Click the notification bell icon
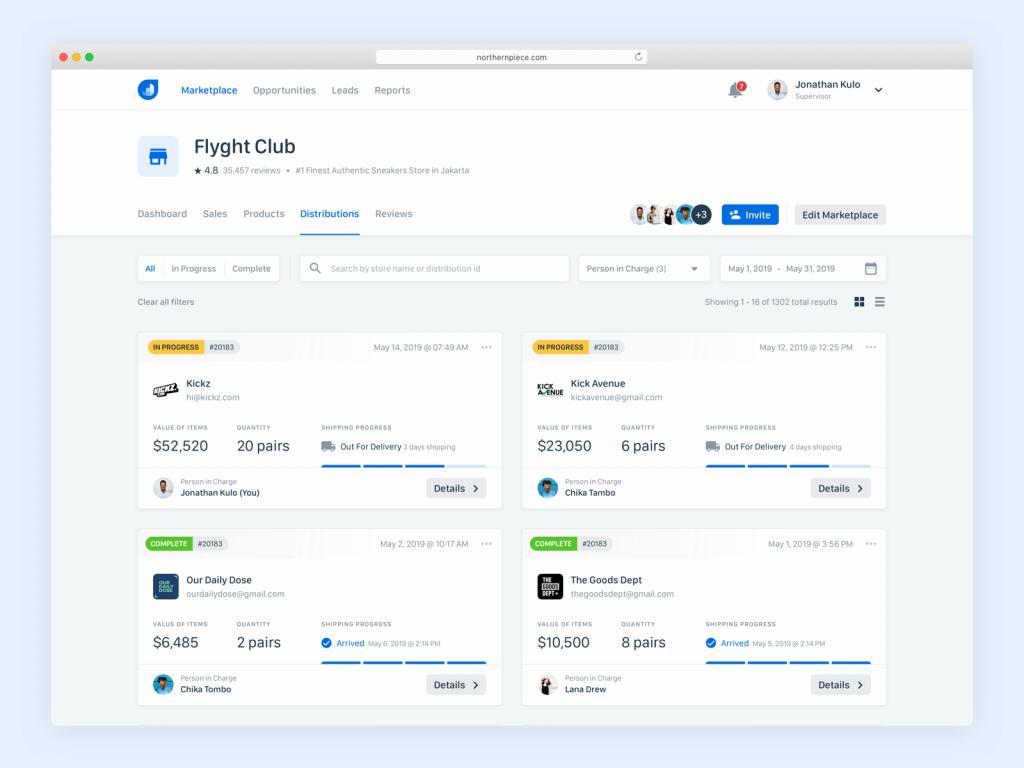The width and height of the screenshot is (1024, 768). 735,91
